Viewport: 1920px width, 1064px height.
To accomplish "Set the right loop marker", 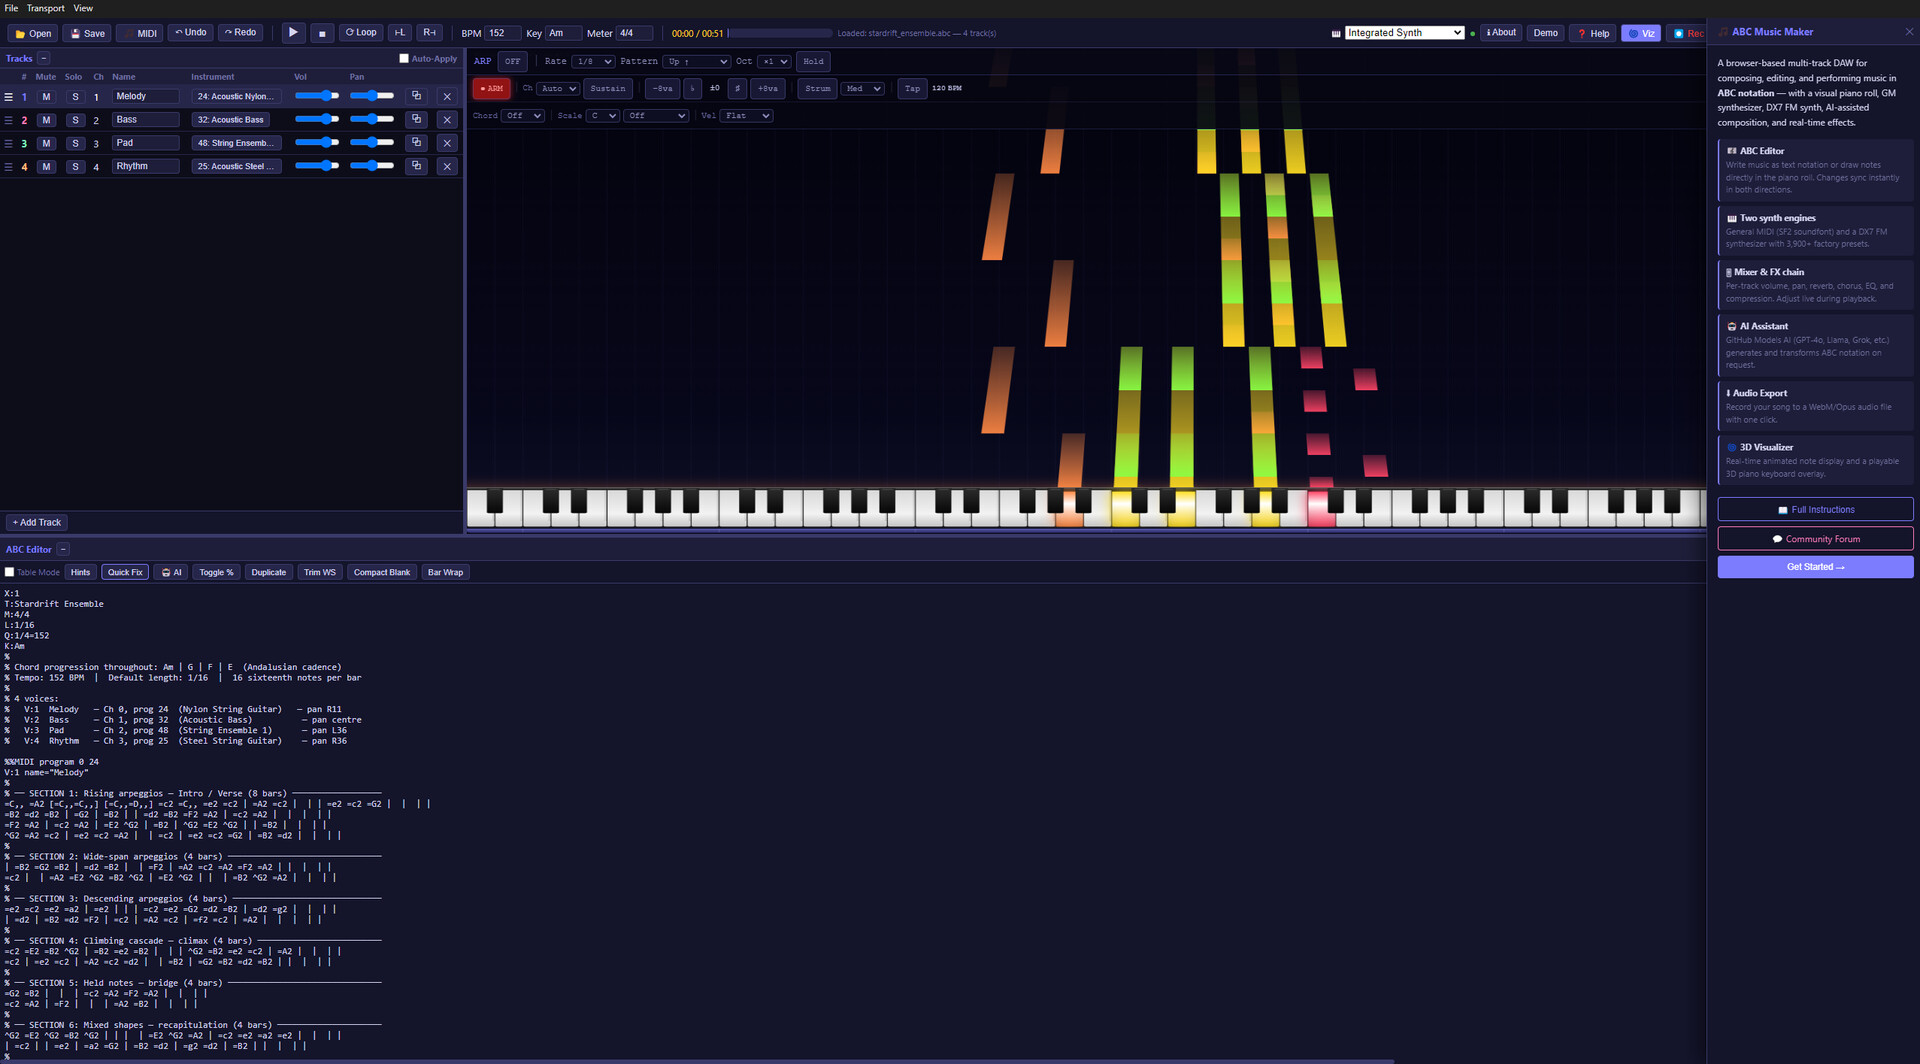I will point(430,33).
